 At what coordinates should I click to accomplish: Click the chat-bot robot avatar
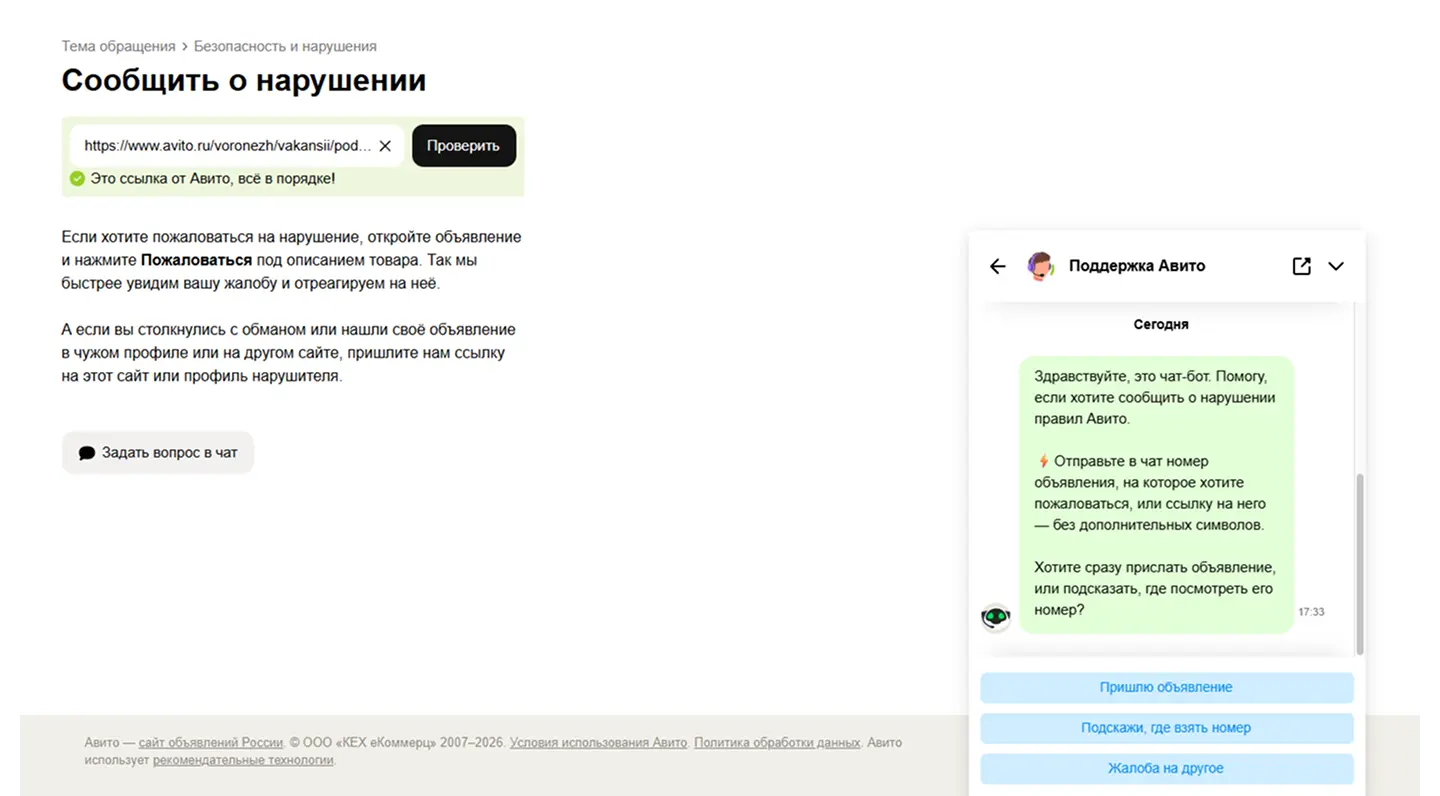coord(995,617)
